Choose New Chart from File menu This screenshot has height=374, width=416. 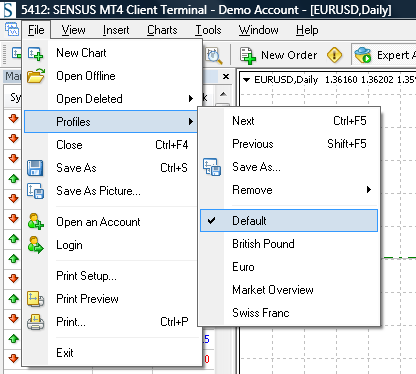[x=113, y=53]
